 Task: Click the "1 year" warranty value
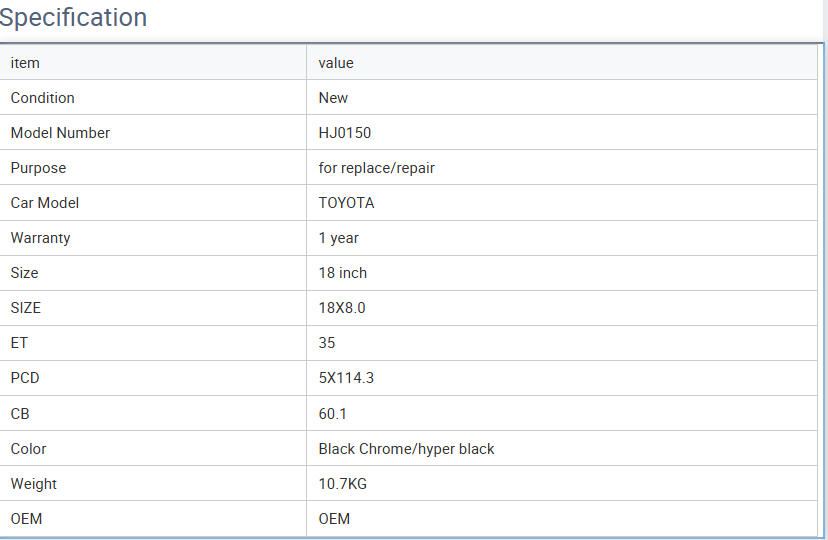(x=338, y=238)
